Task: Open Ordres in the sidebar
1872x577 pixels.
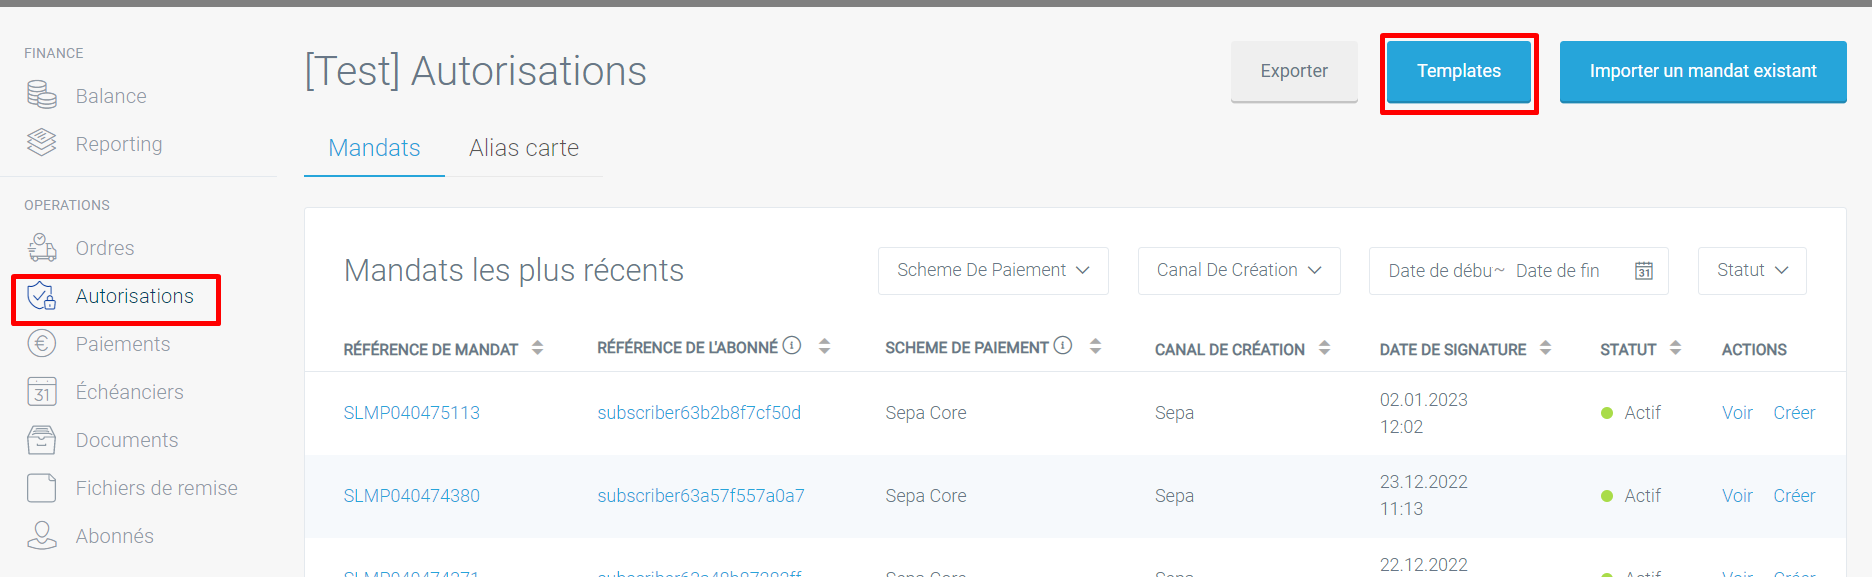Action: click(105, 248)
